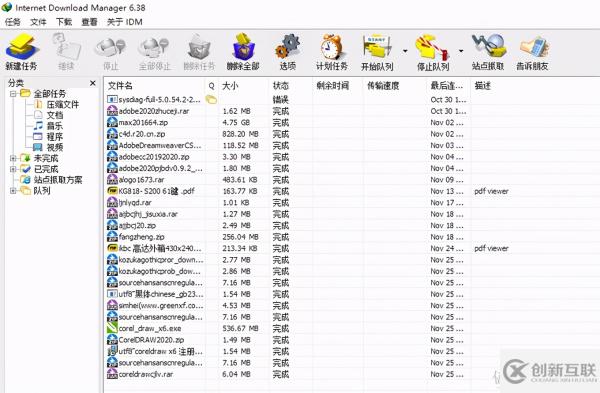Click folder icon in sysdiag-full row

tap(211, 100)
